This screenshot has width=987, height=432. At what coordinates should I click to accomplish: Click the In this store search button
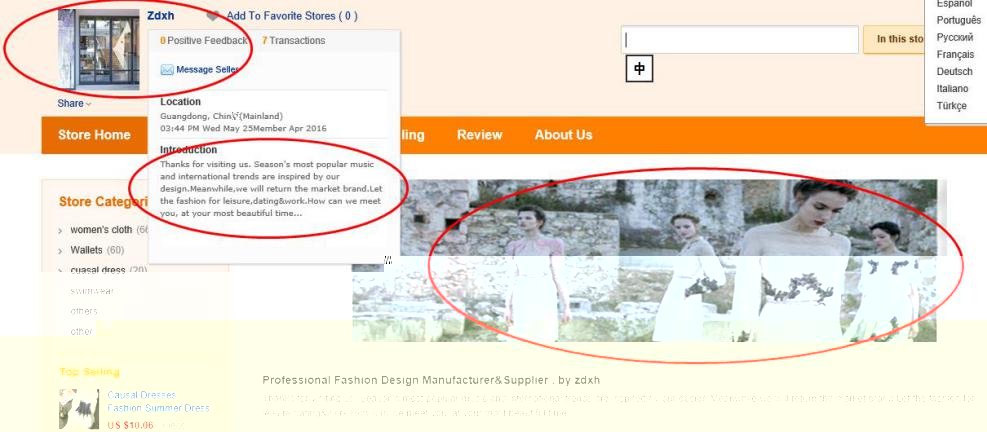[x=900, y=39]
